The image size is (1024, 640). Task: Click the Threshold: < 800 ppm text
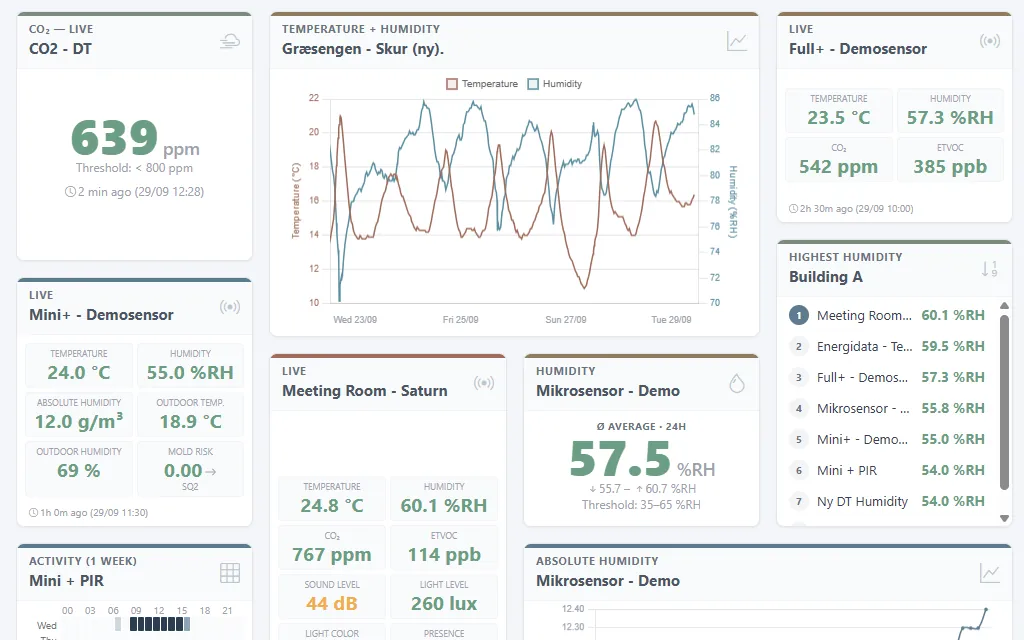[x=134, y=168]
